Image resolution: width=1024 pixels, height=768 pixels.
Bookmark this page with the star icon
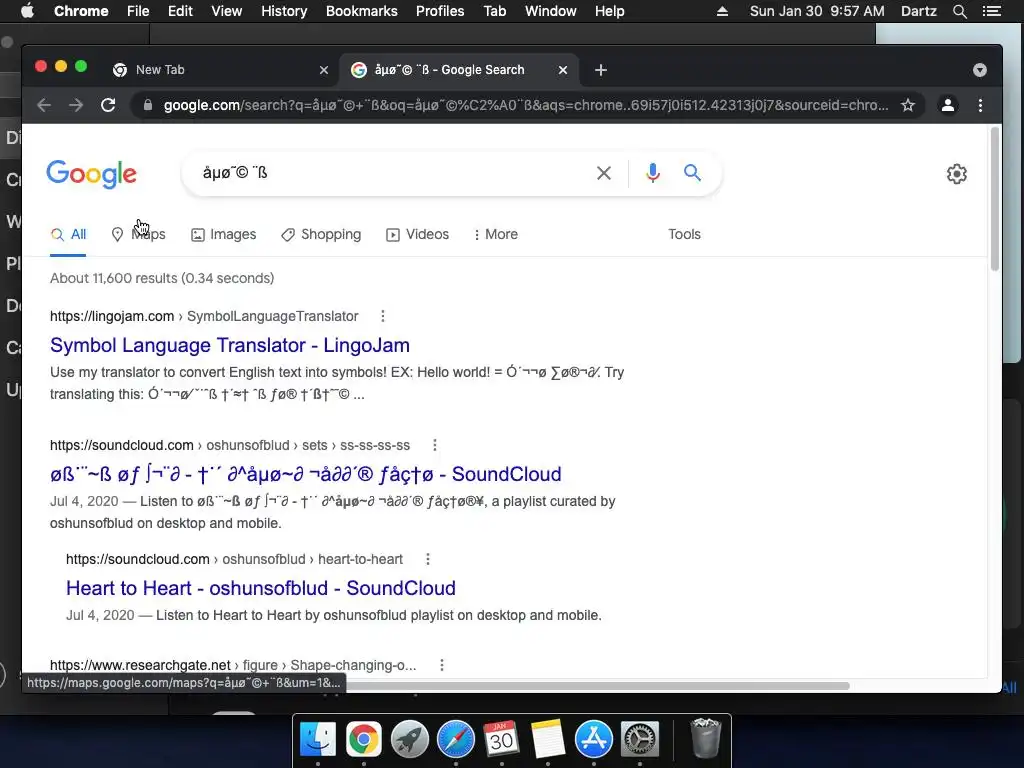coord(908,105)
